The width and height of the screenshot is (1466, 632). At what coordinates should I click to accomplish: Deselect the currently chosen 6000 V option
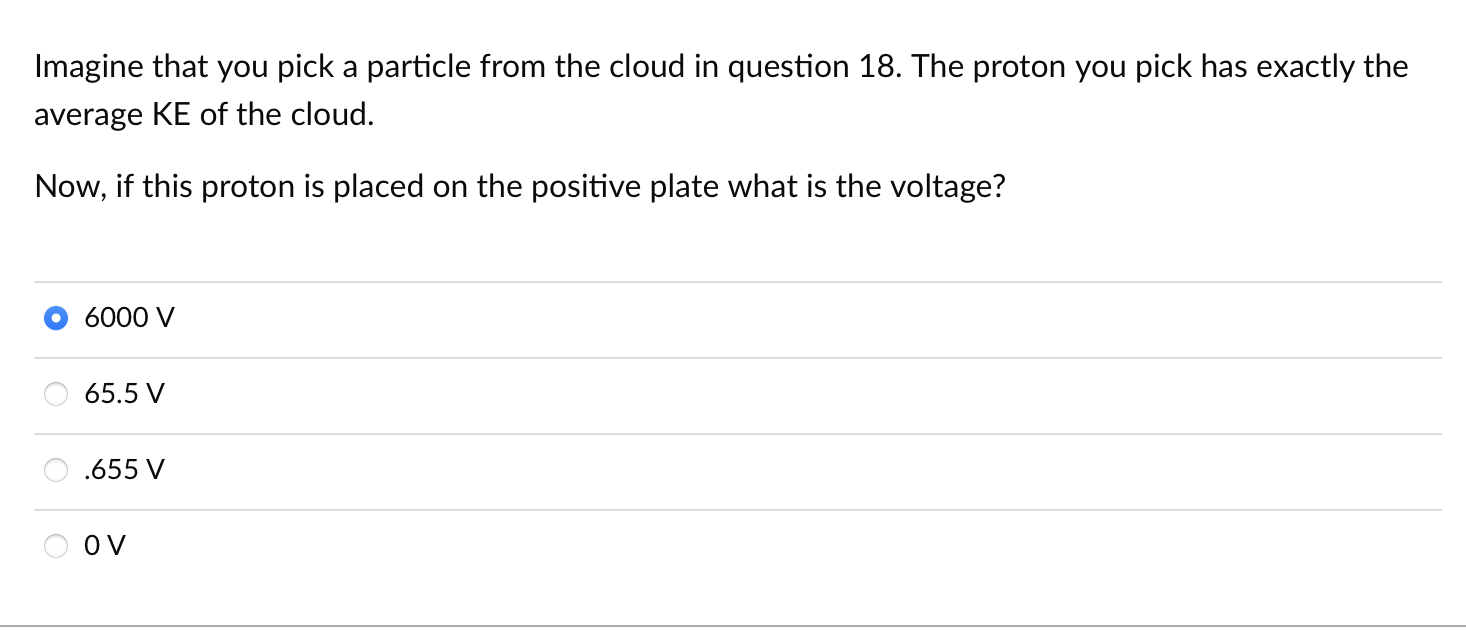point(55,318)
